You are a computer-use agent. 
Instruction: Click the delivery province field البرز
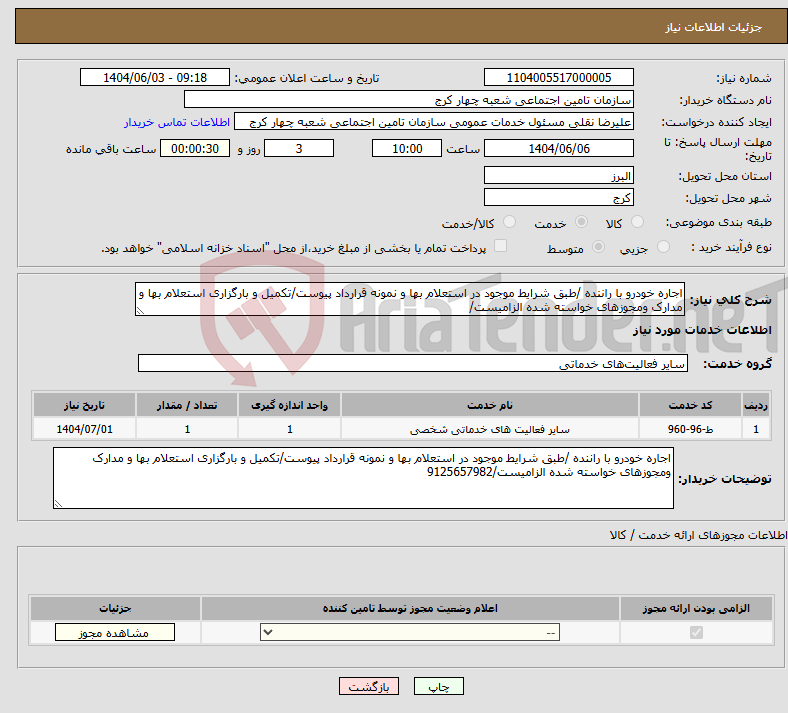(559, 175)
